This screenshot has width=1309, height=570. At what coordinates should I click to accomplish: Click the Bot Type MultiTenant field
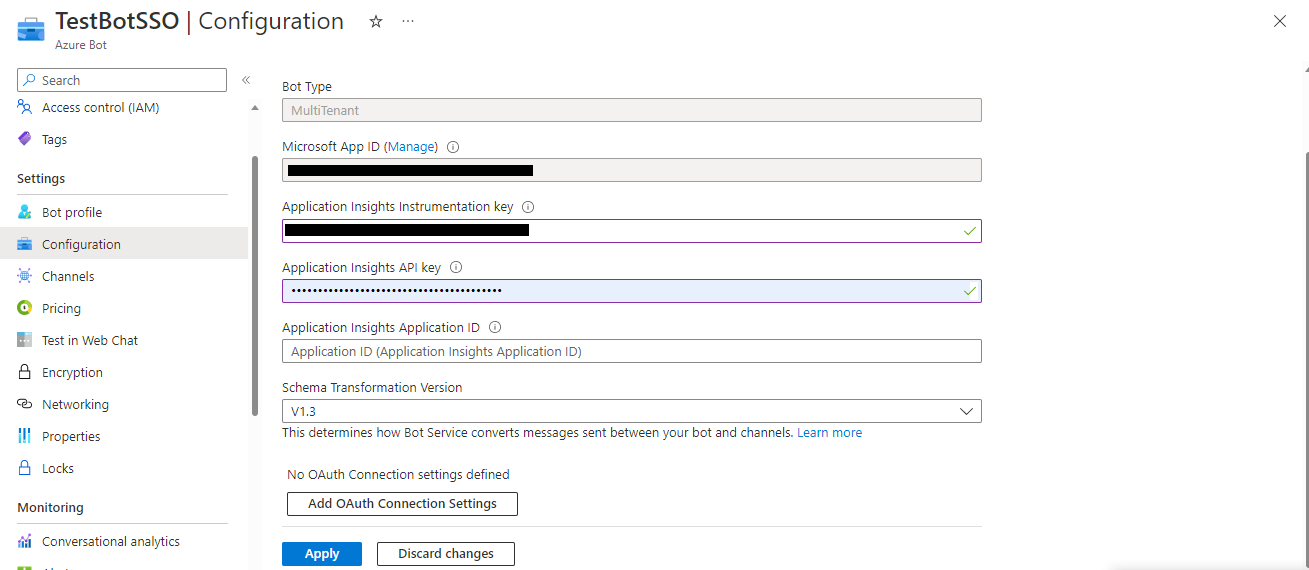(631, 110)
